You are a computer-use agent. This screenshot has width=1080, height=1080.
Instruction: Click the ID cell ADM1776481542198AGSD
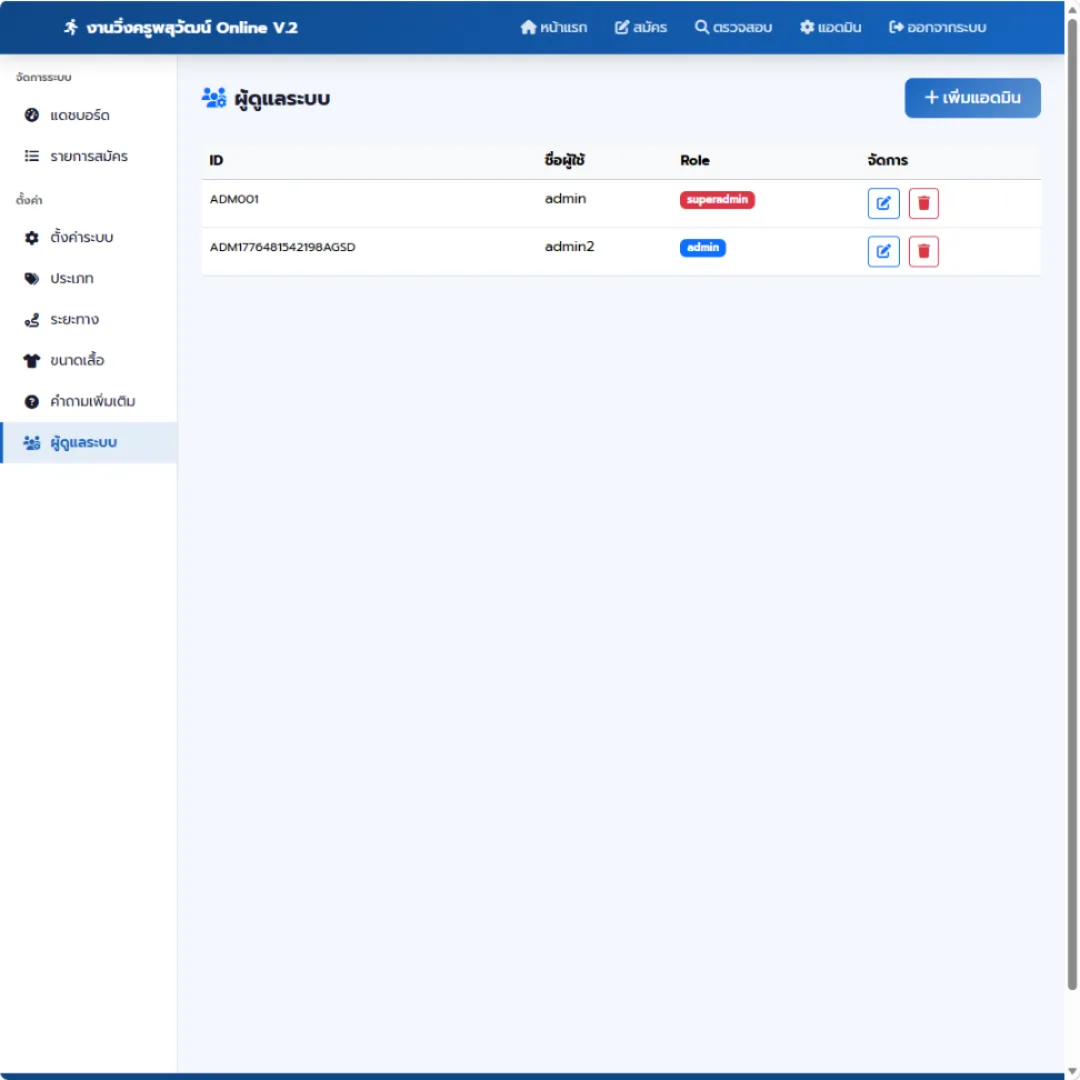pyautogui.click(x=282, y=247)
